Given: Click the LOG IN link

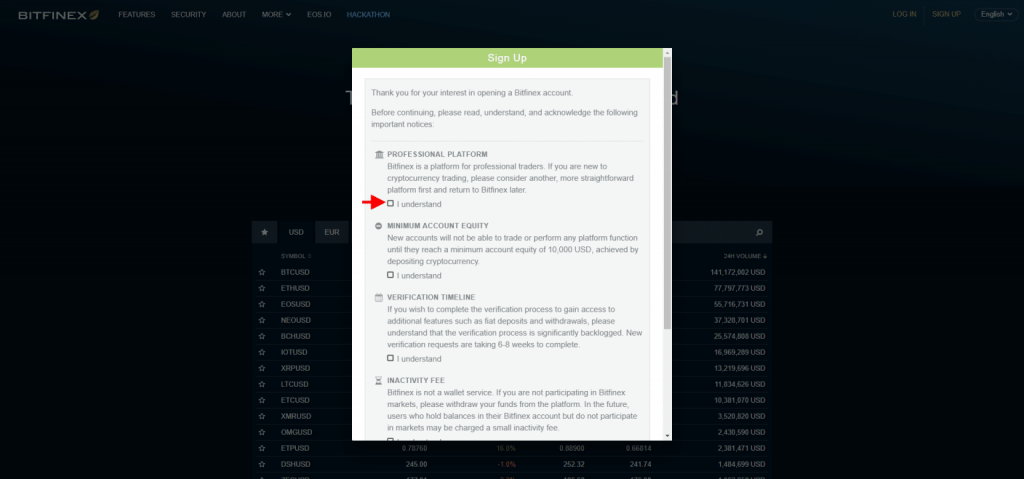Looking at the screenshot, I should [x=904, y=14].
